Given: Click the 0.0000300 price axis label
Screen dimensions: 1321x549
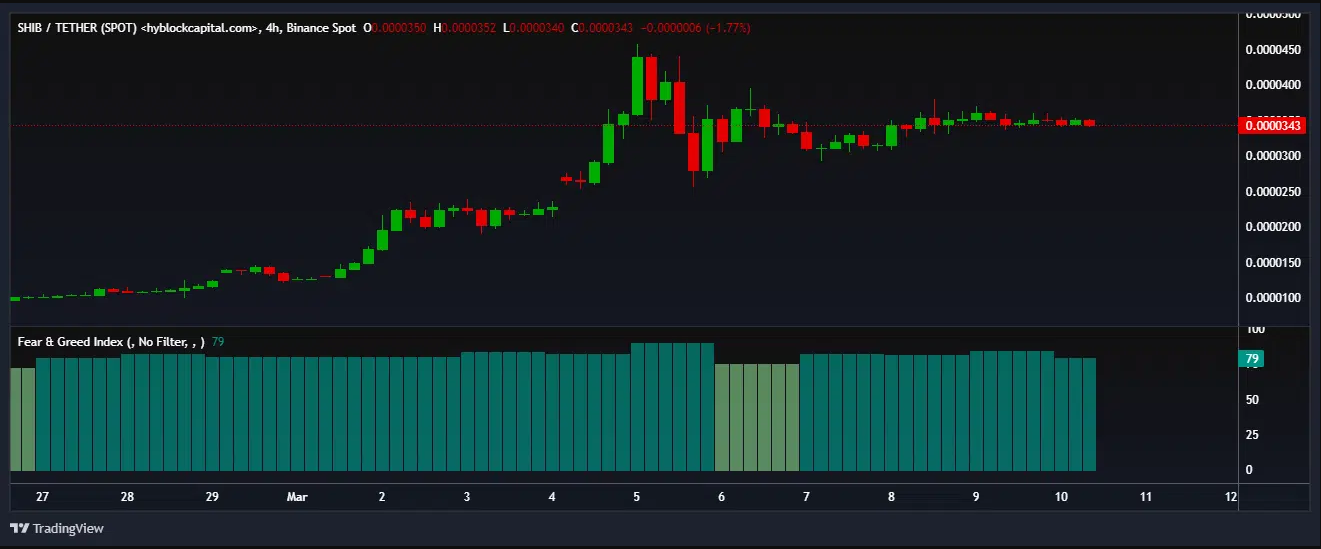Looking at the screenshot, I should pyautogui.click(x=1272, y=156).
